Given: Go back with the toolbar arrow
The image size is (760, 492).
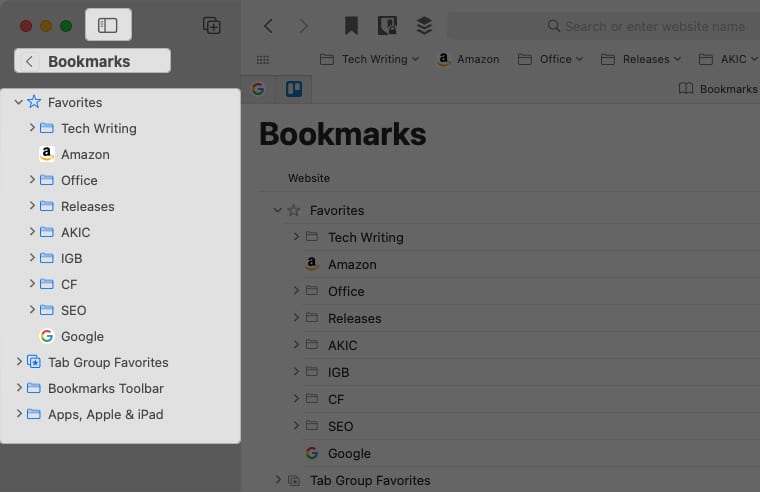Looking at the screenshot, I should coord(269,26).
